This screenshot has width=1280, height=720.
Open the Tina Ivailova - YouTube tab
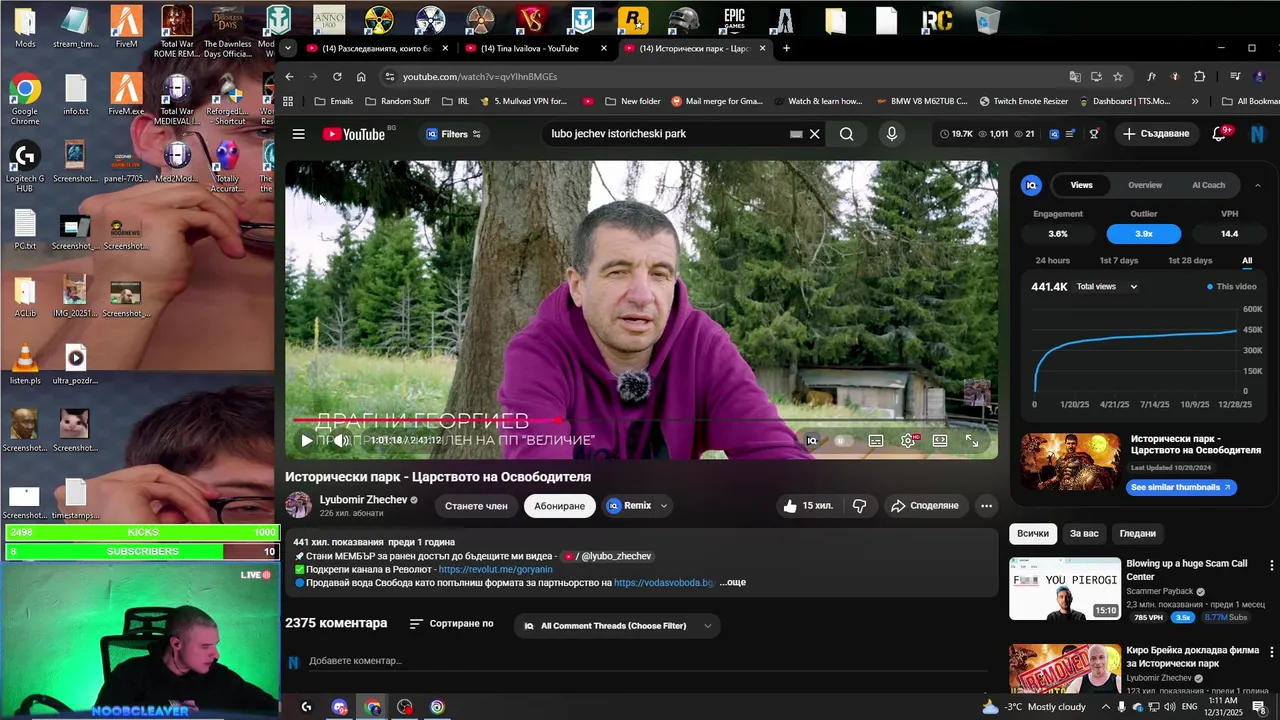click(537, 48)
